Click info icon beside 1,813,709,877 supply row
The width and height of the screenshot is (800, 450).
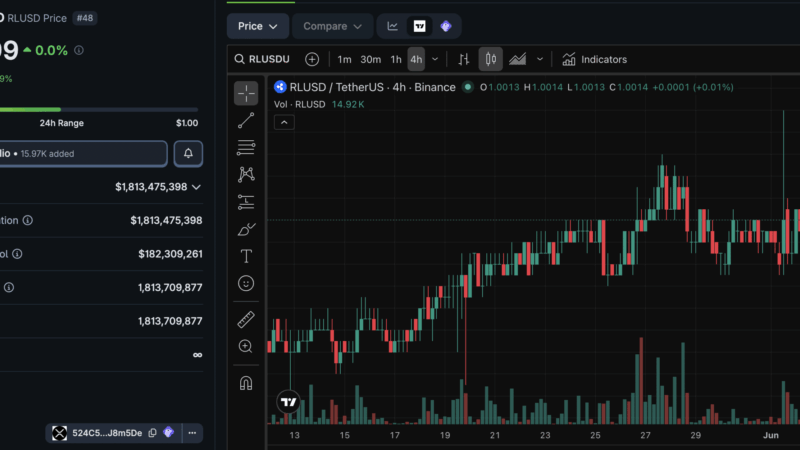[x=9, y=288]
